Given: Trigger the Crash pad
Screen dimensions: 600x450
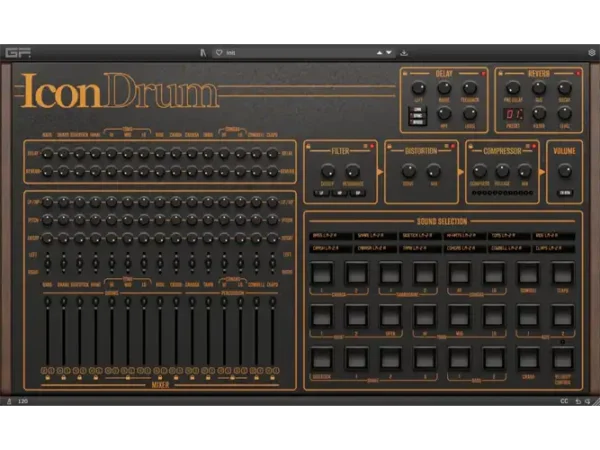Looking at the screenshot, I should click(x=528, y=359).
